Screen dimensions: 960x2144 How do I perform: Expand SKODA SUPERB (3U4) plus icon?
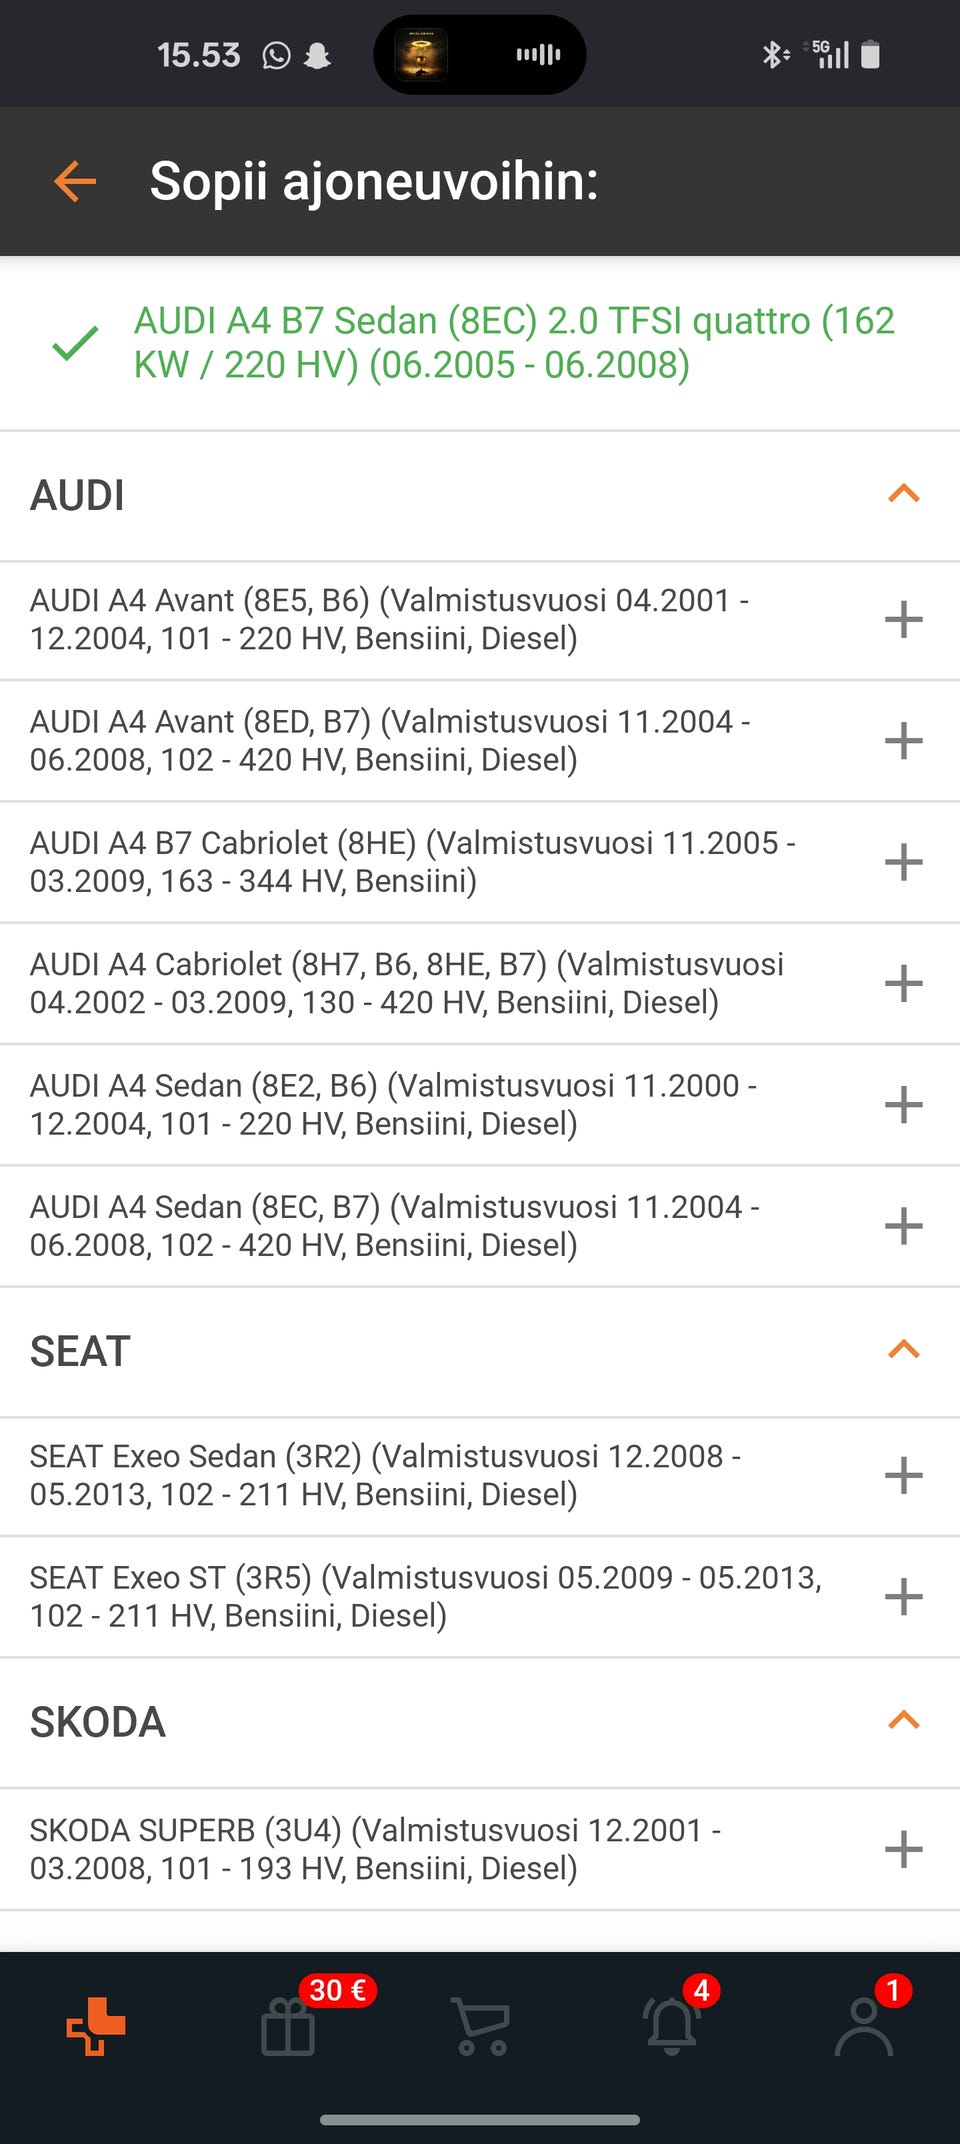(903, 1849)
